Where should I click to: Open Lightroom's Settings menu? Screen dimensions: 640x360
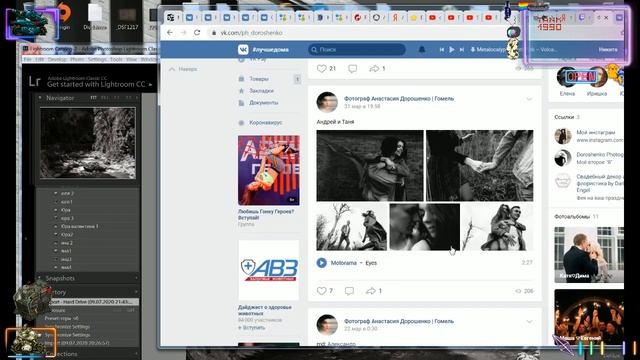click(x=97, y=59)
